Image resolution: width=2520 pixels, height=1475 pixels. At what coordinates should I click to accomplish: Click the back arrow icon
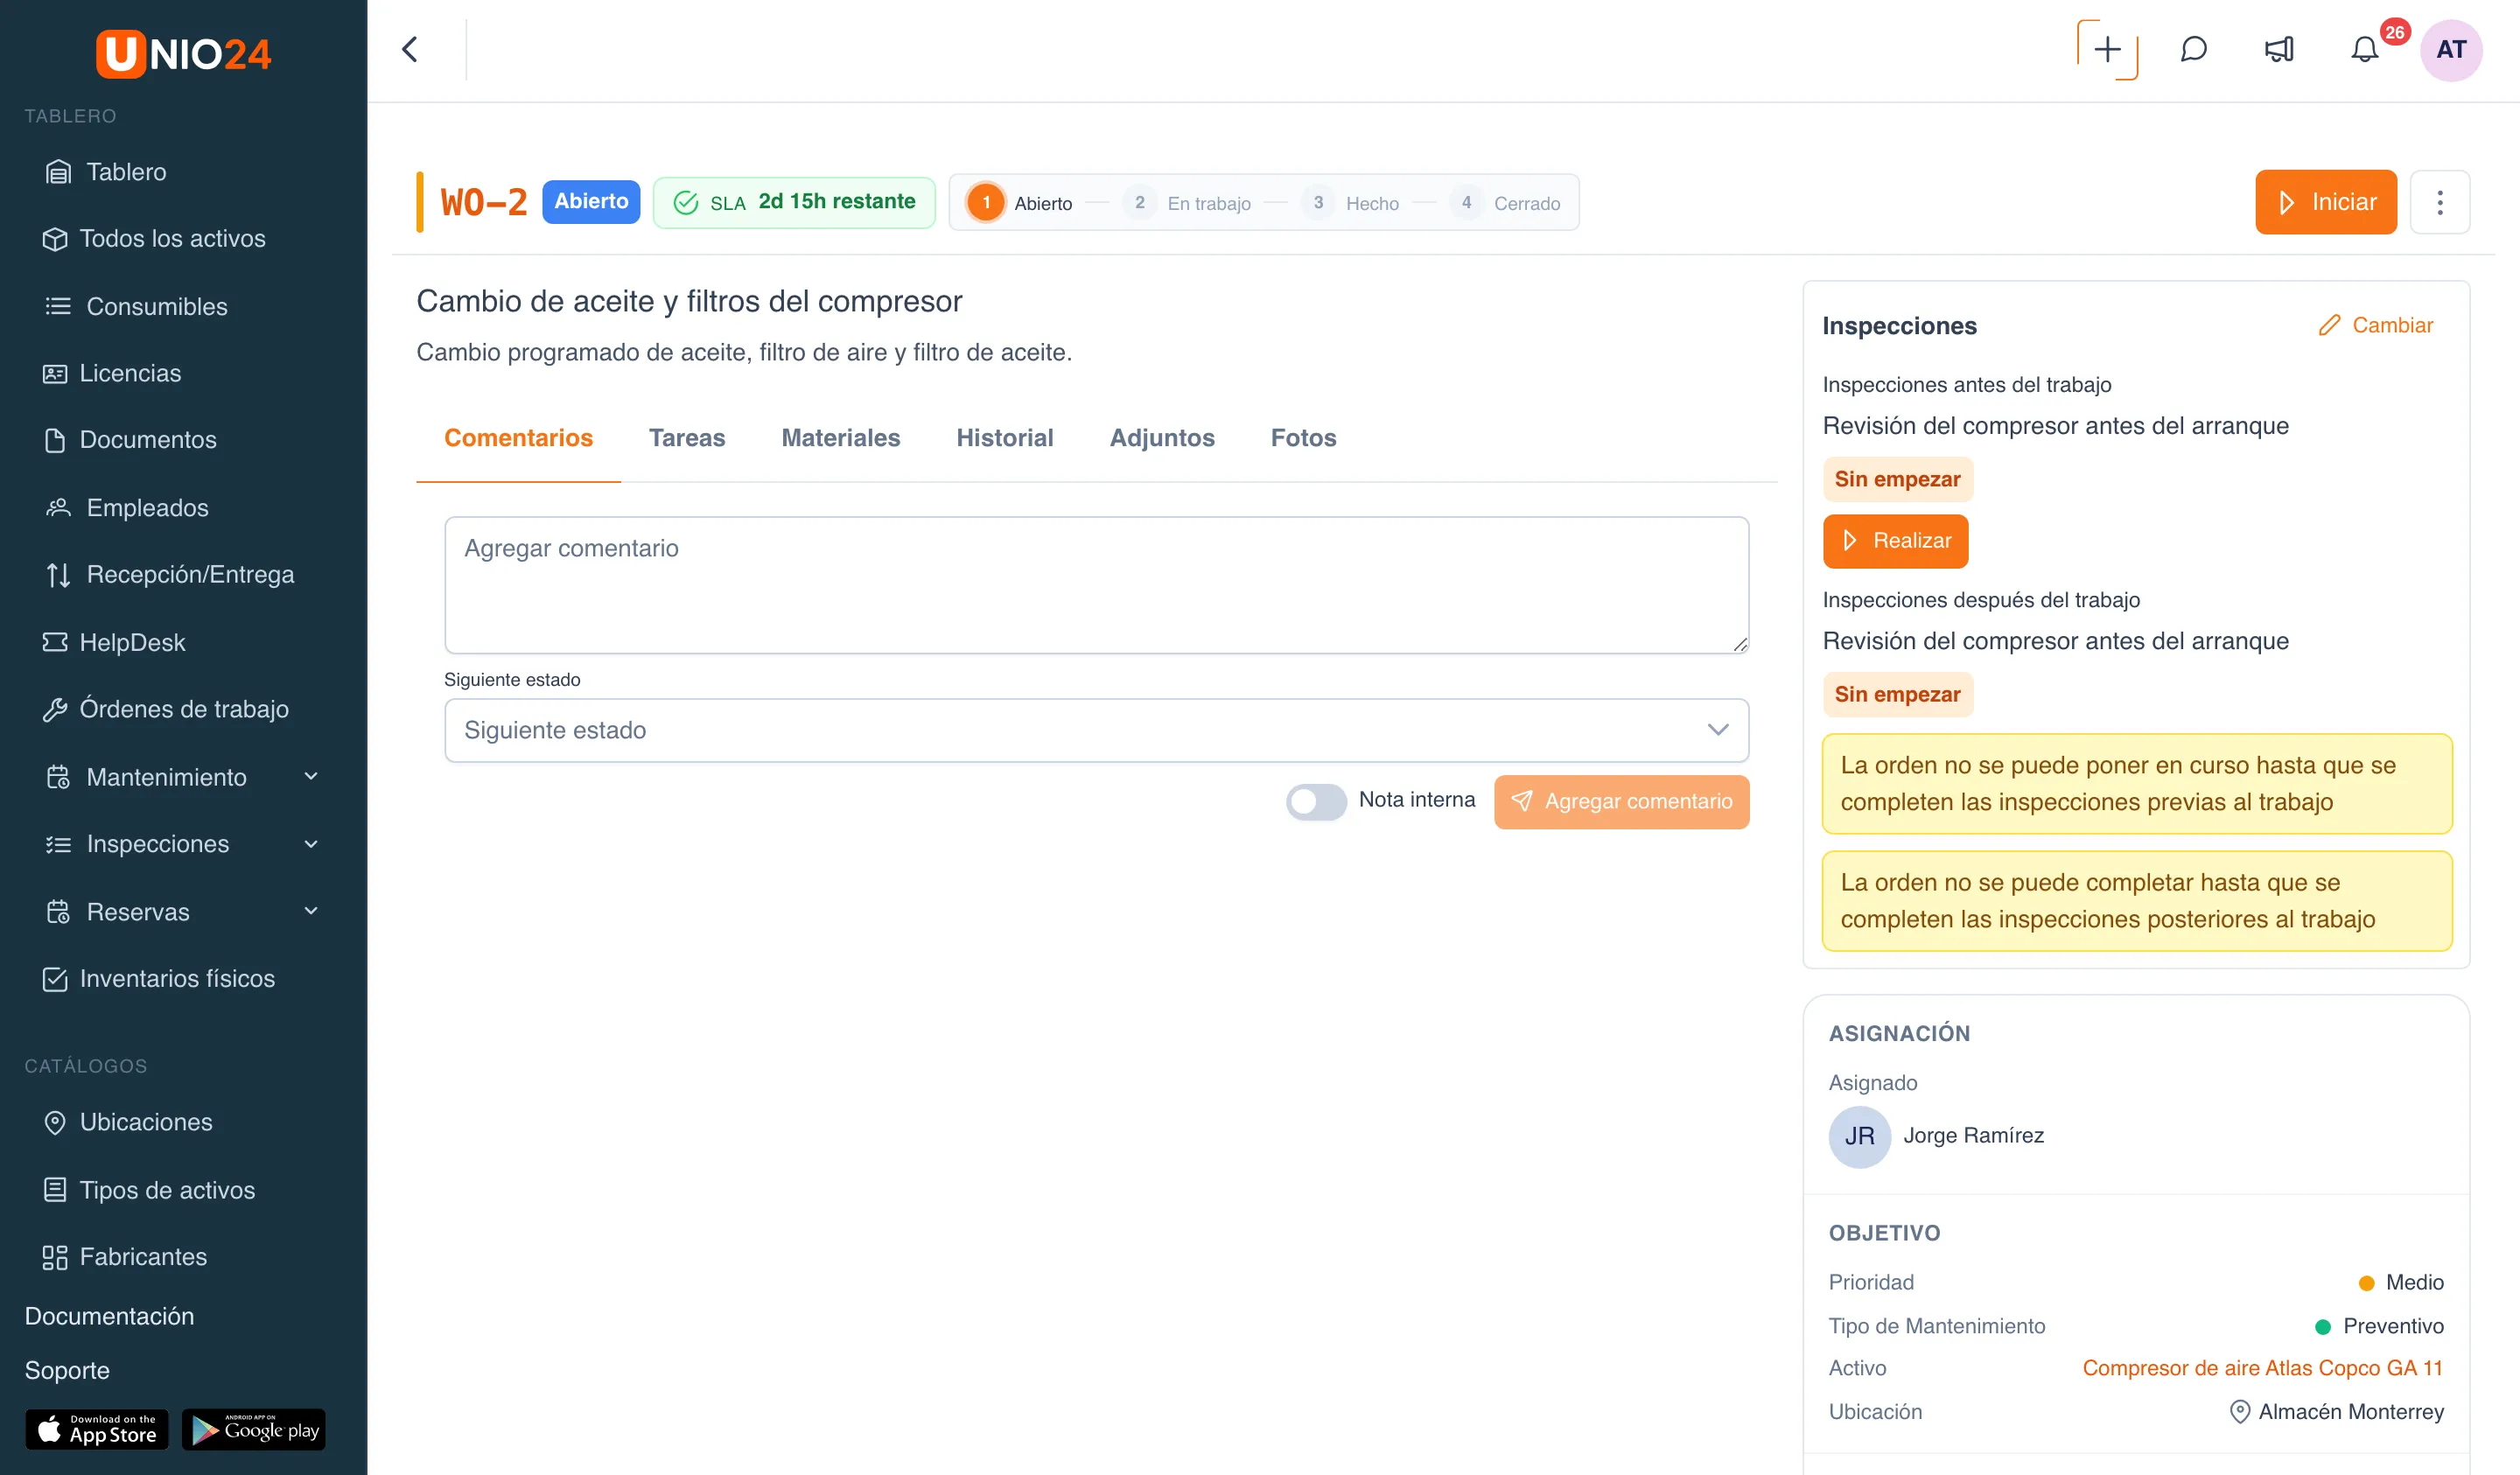click(410, 49)
